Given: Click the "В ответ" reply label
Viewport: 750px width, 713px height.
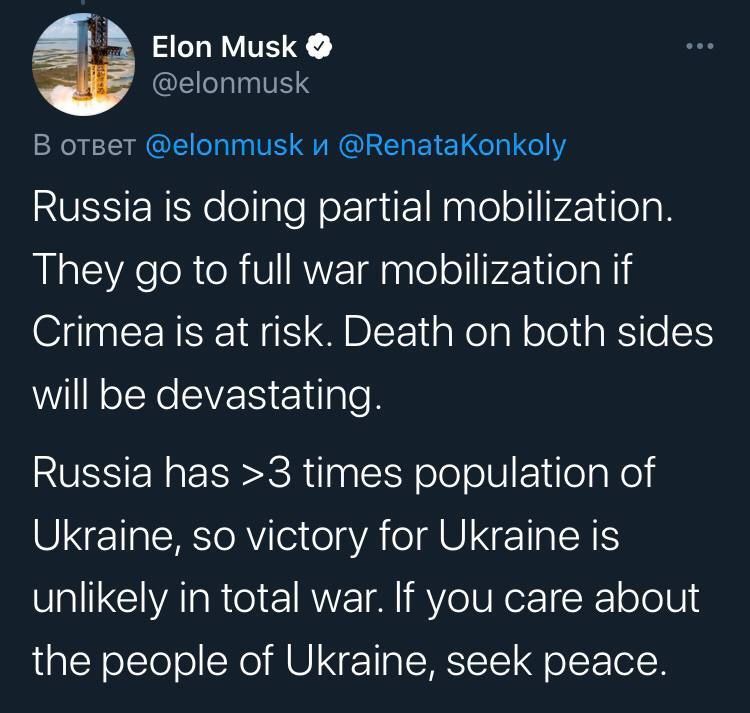Looking at the screenshot, I should pyautogui.click(x=84, y=145).
